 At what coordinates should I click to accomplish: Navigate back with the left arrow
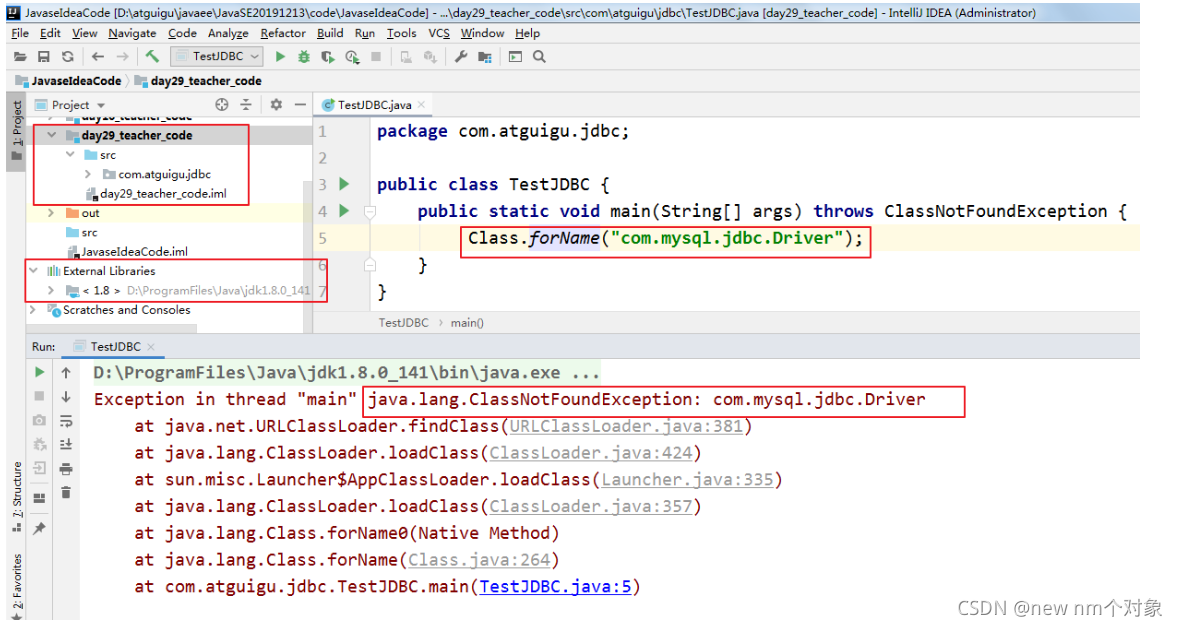click(x=98, y=56)
